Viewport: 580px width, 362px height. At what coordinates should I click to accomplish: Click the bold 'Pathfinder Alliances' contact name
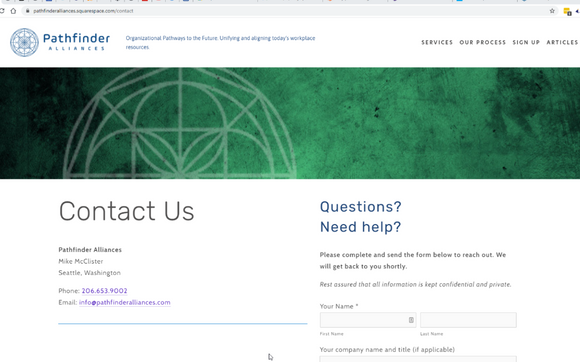pos(90,250)
